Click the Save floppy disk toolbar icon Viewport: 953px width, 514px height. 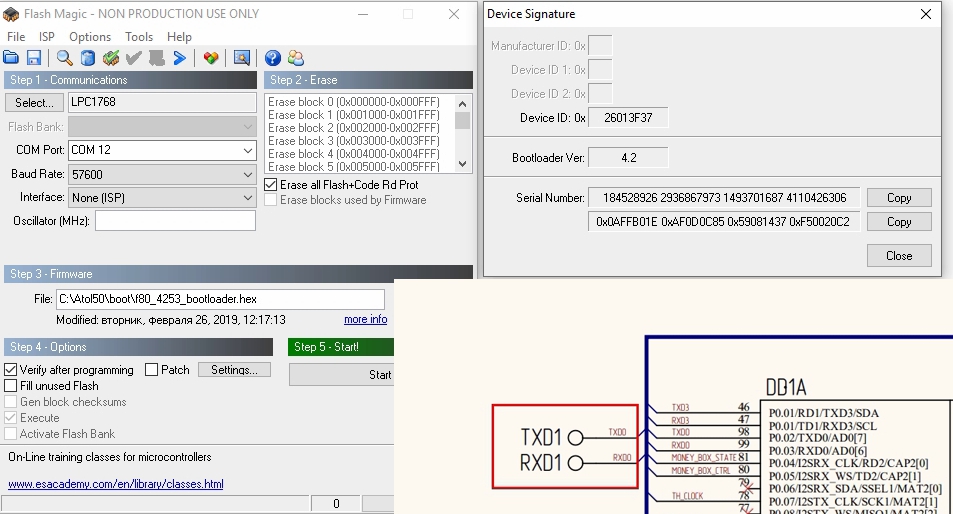pos(34,58)
